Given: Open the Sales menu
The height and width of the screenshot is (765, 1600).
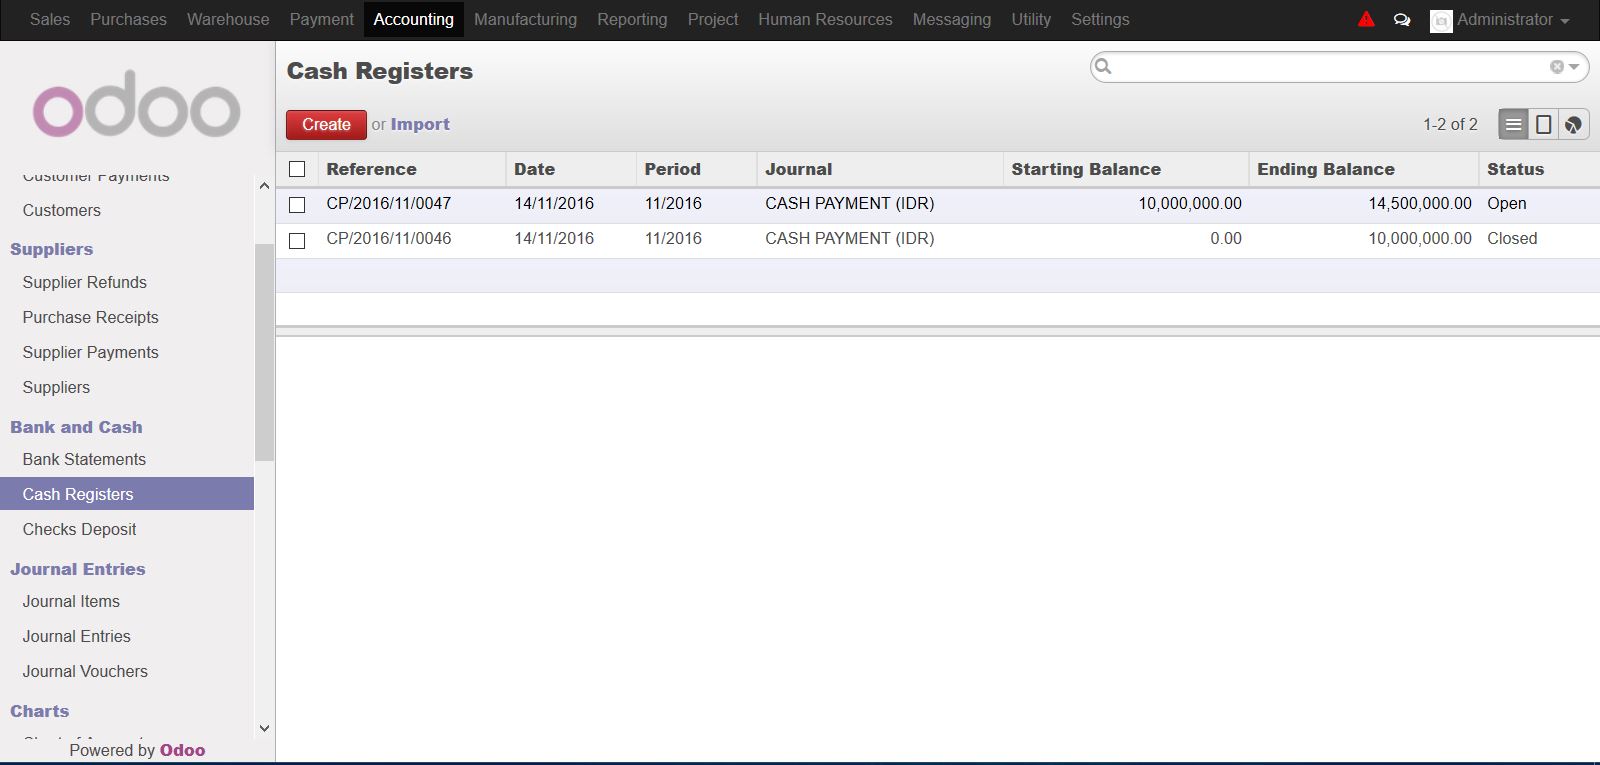Looking at the screenshot, I should pyautogui.click(x=50, y=19).
